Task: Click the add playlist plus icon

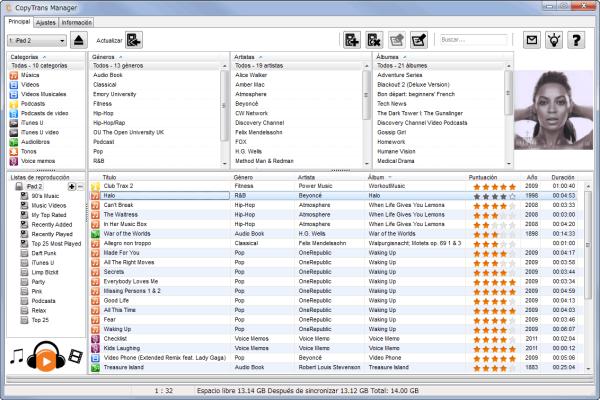Action: point(72,187)
